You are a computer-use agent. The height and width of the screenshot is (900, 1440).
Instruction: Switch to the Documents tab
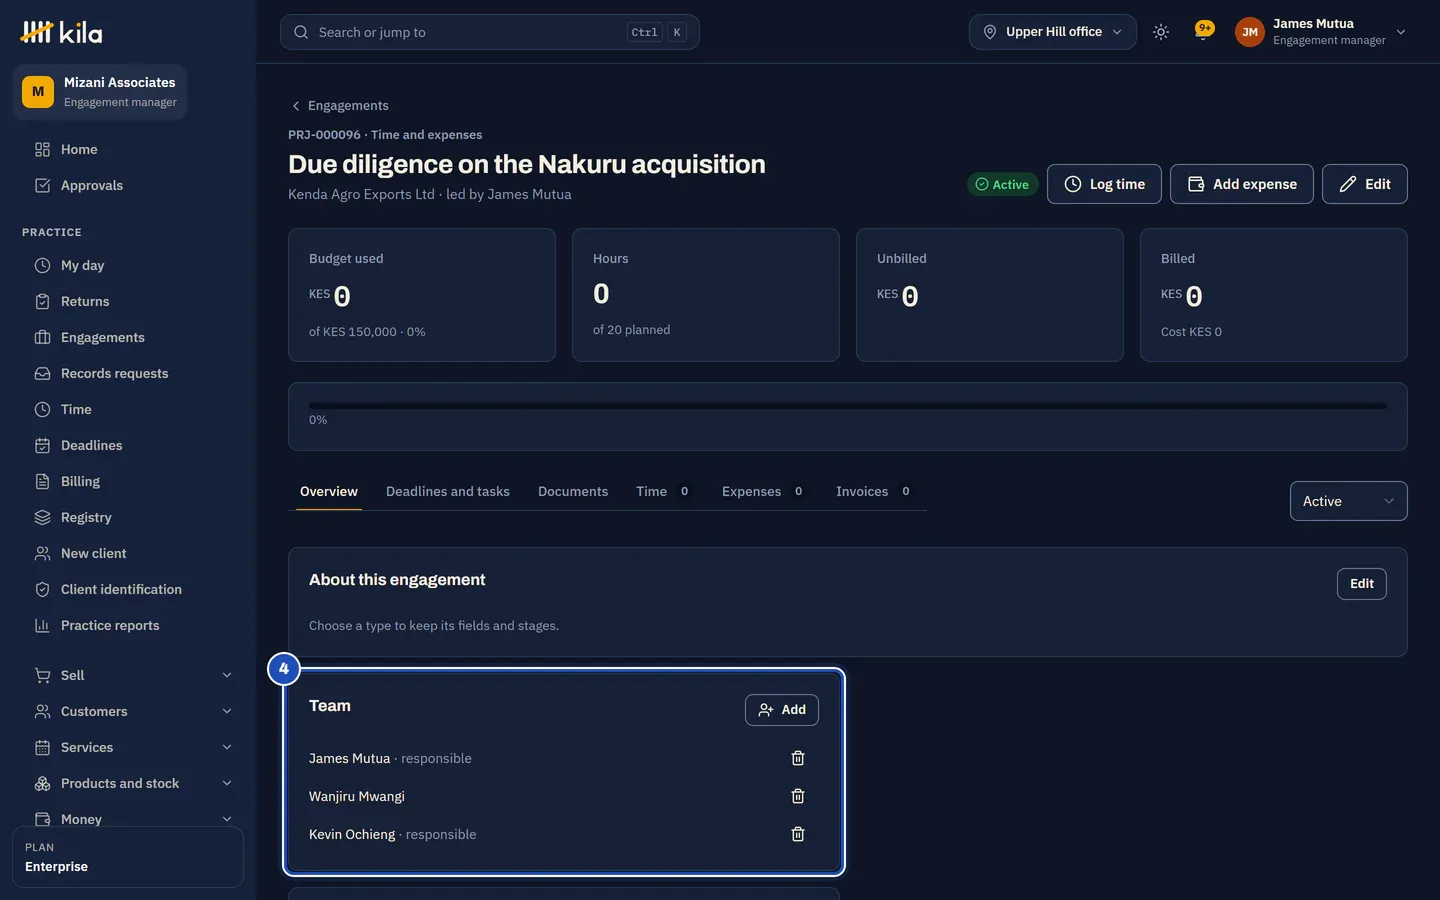coord(573,491)
